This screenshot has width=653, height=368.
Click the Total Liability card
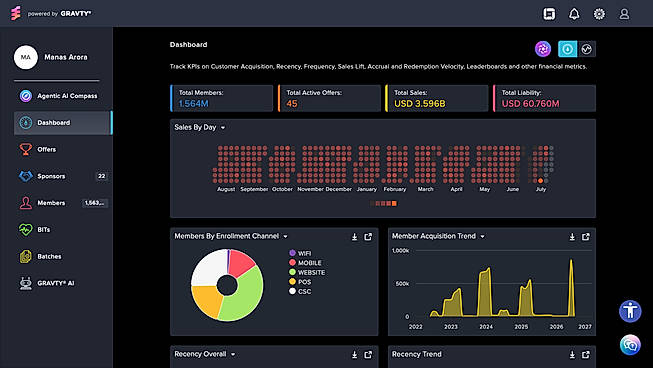pos(544,98)
